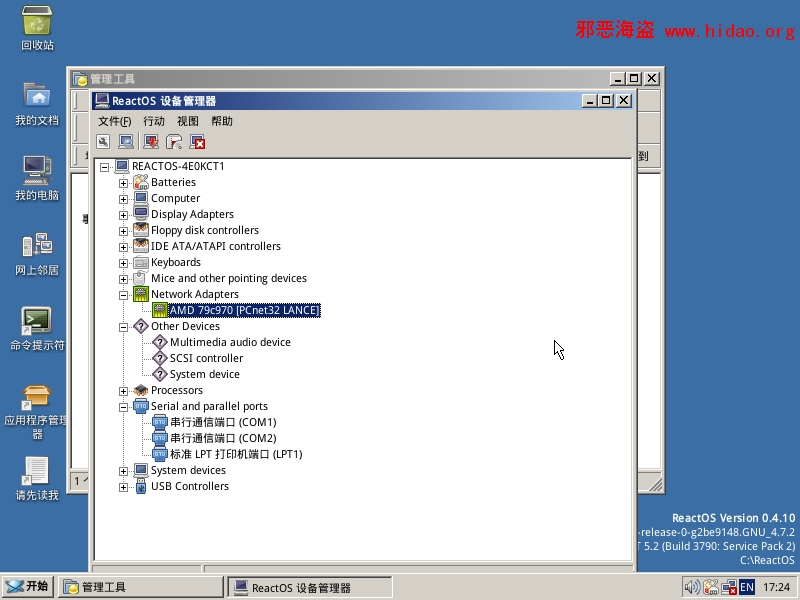Switch to 管理工具 taskbar button
The width and height of the screenshot is (800, 600).
click(x=140, y=587)
